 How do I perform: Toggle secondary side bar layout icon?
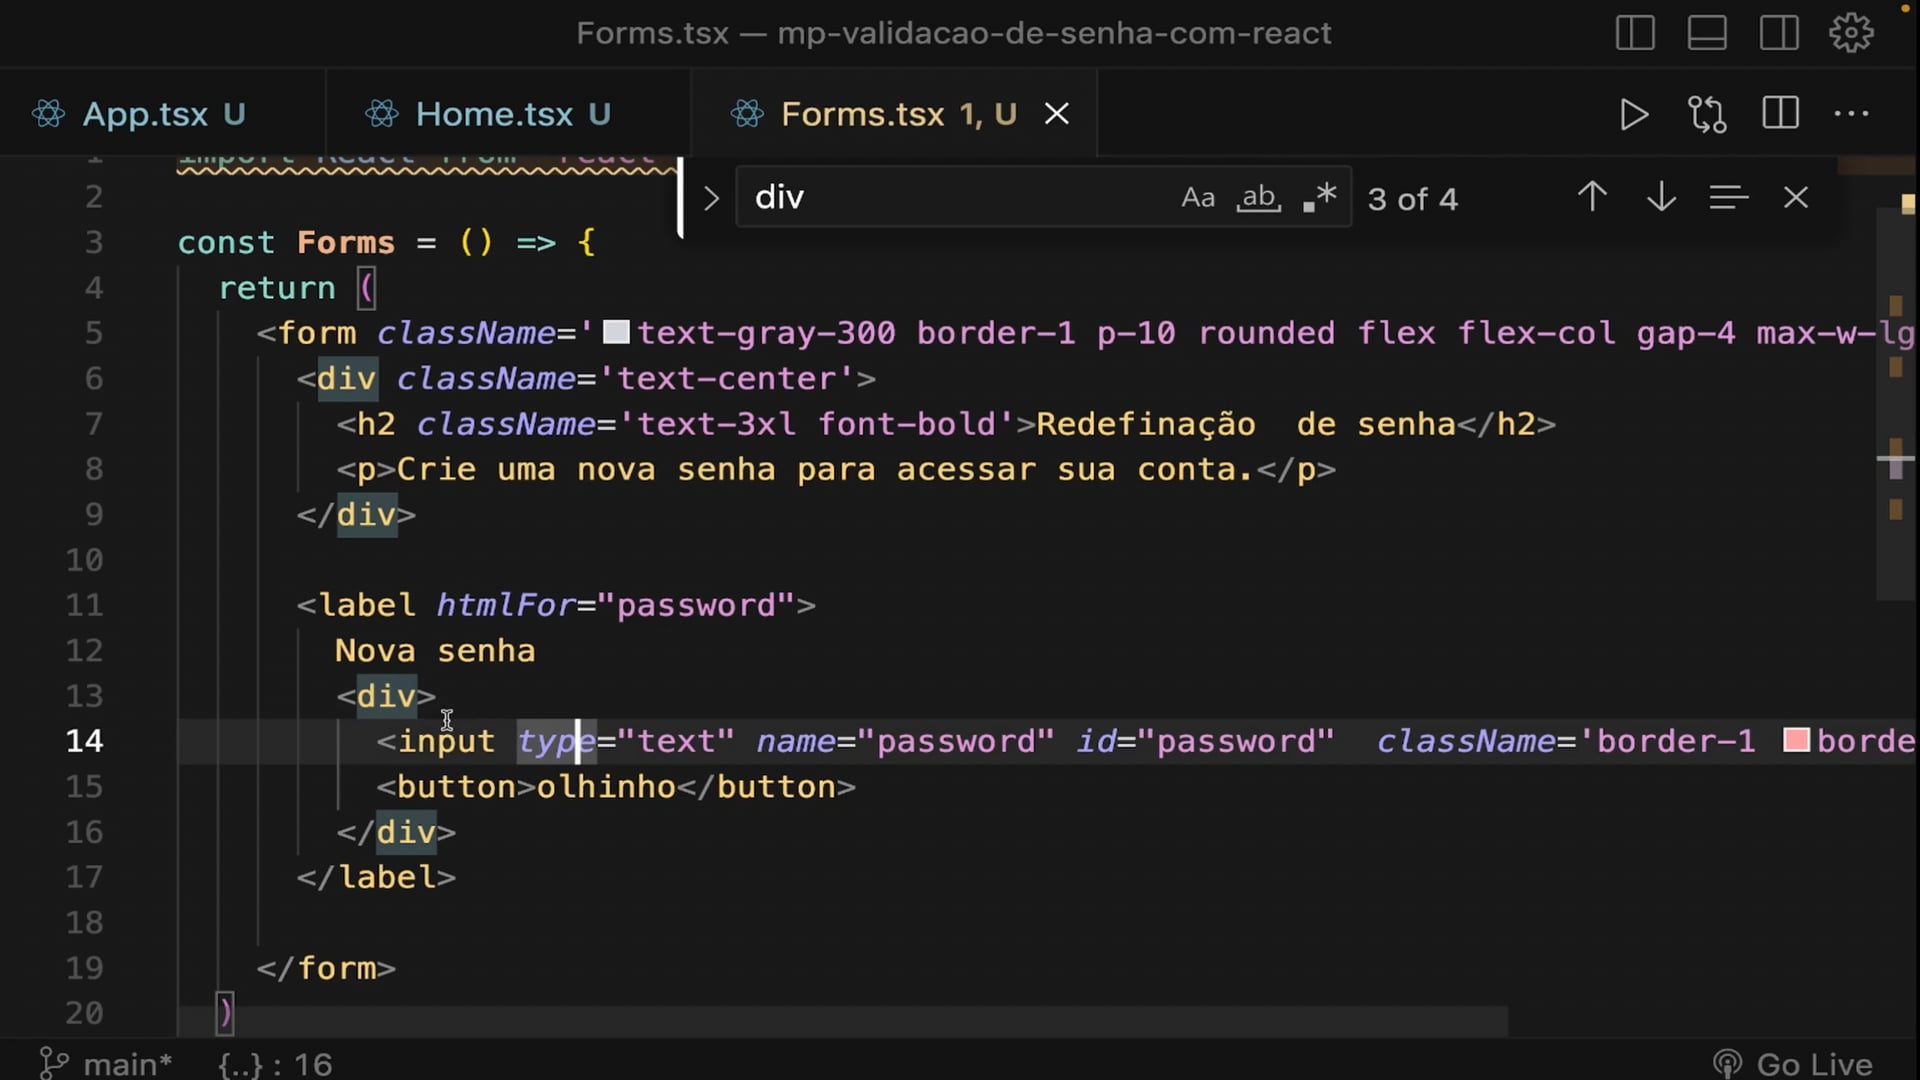(1779, 33)
